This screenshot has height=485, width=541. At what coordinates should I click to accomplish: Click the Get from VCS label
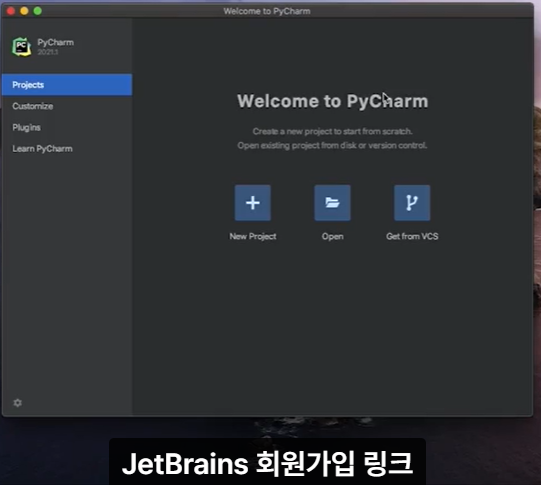point(412,236)
